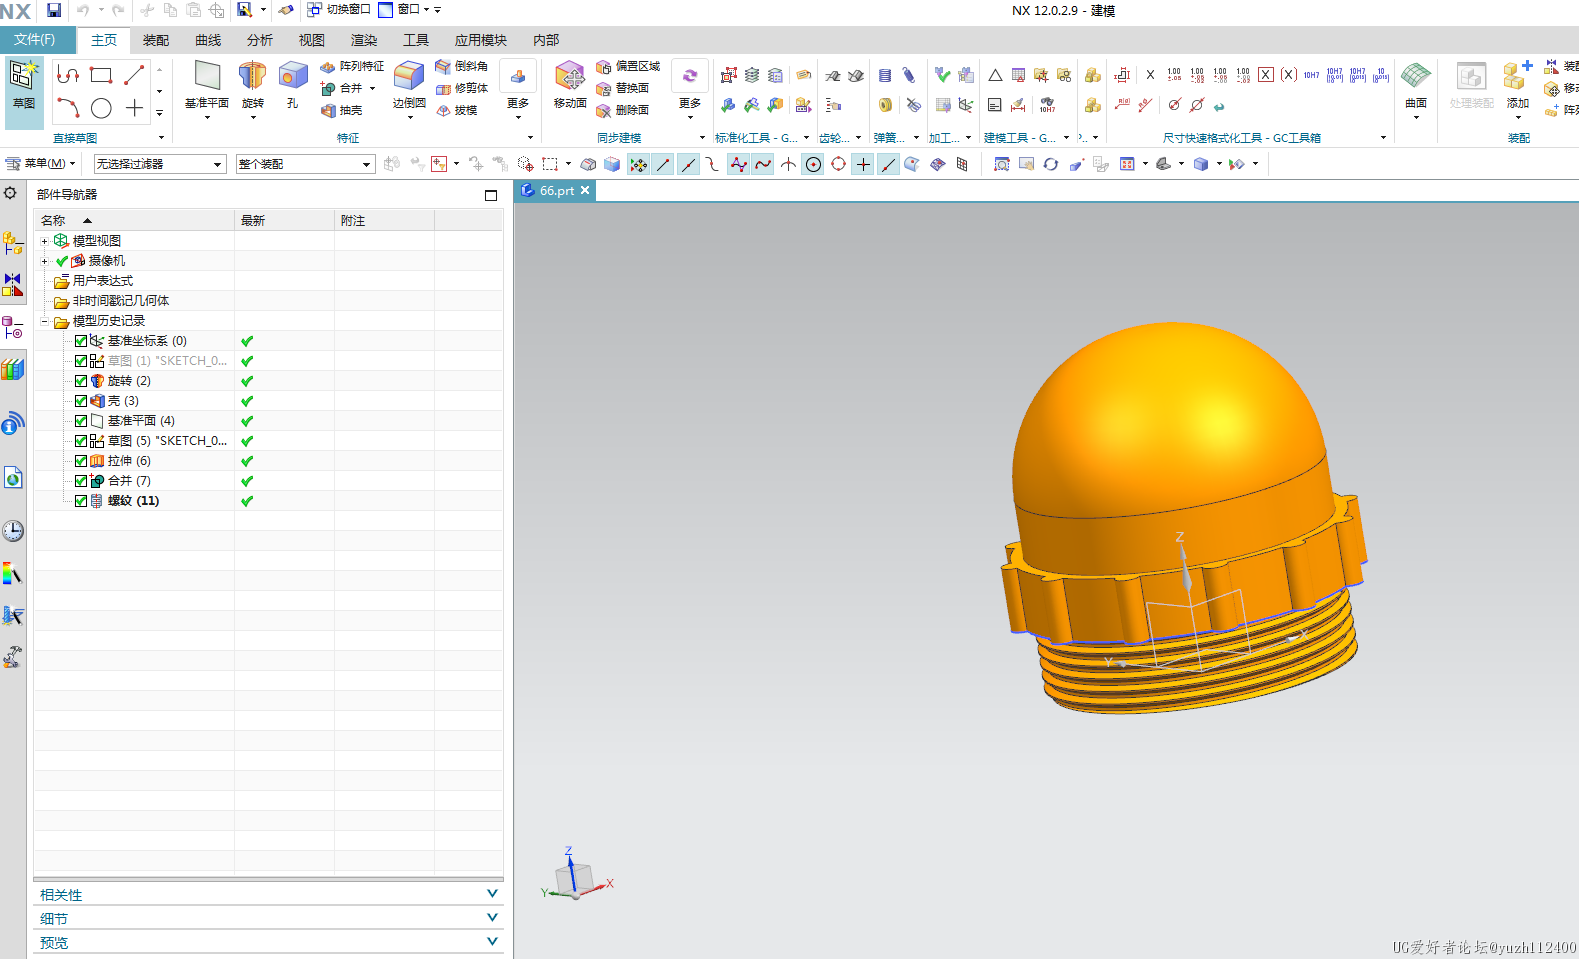Sort tree by the 名称 column header
Viewport: 1579px width, 959px height.
(x=134, y=220)
